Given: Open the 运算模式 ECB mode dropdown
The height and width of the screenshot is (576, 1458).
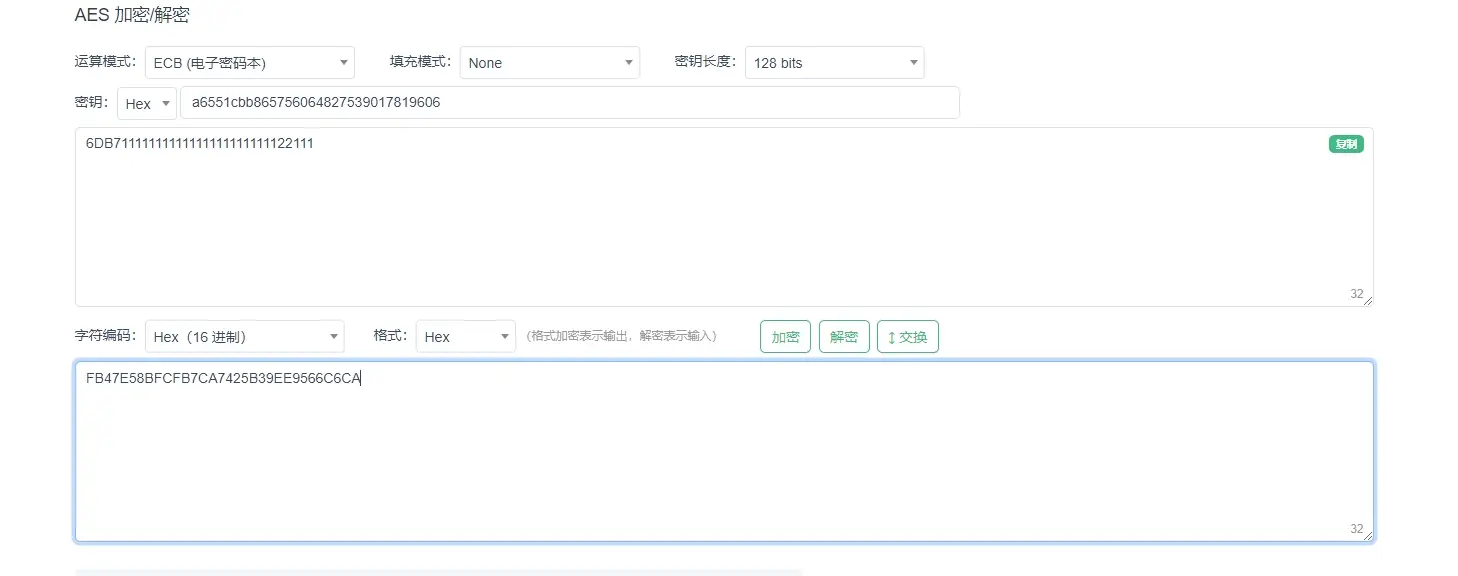Looking at the screenshot, I should (250, 63).
